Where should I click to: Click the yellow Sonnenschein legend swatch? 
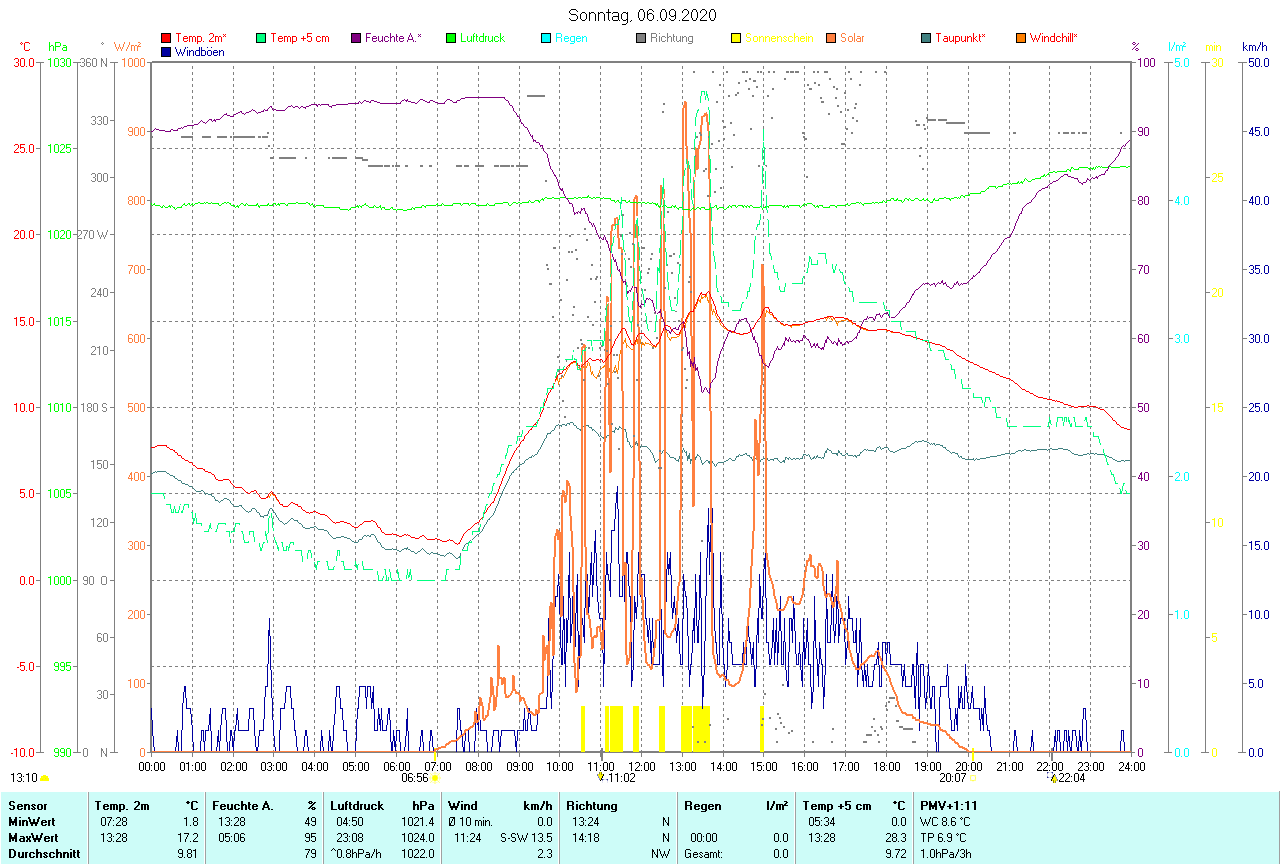click(736, 38)
